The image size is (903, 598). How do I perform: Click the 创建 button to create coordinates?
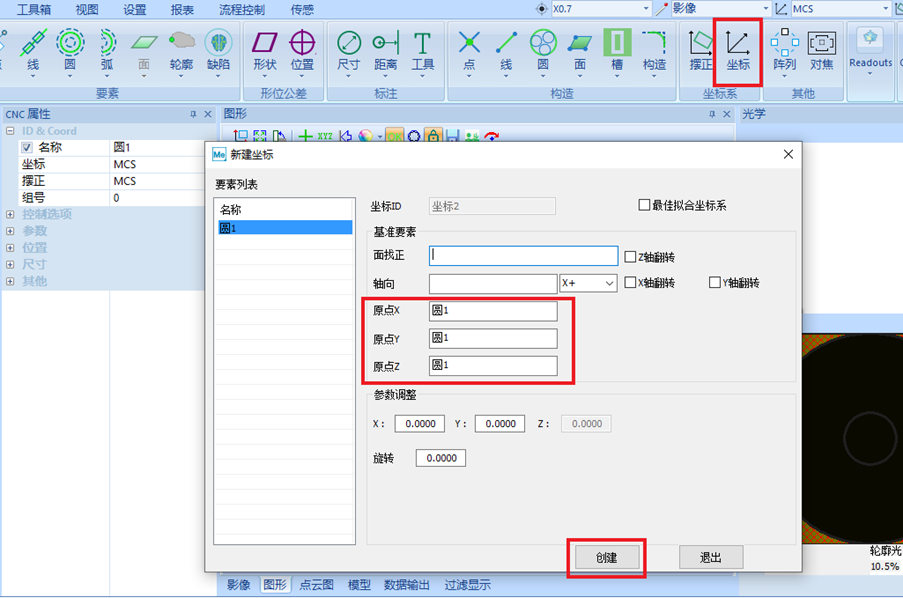(605, 557)
